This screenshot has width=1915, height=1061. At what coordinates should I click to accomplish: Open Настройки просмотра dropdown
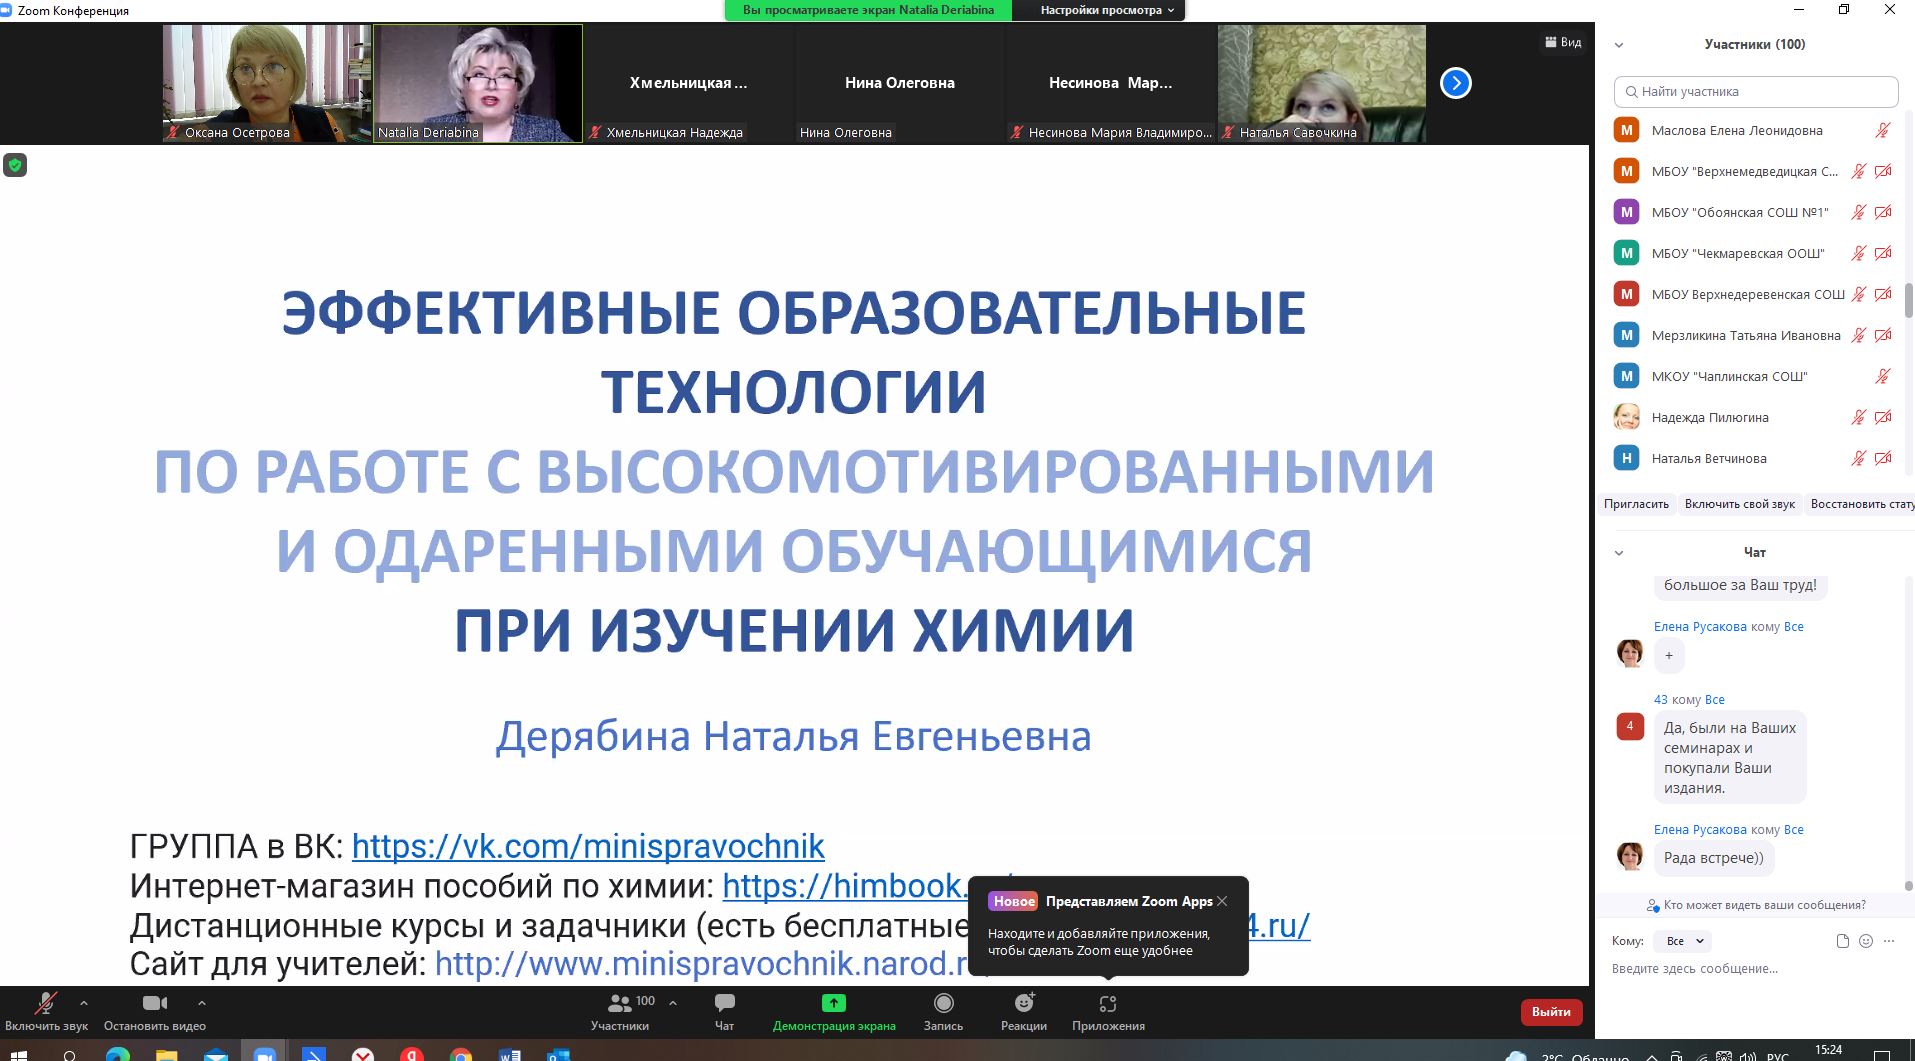point(1107,10)
